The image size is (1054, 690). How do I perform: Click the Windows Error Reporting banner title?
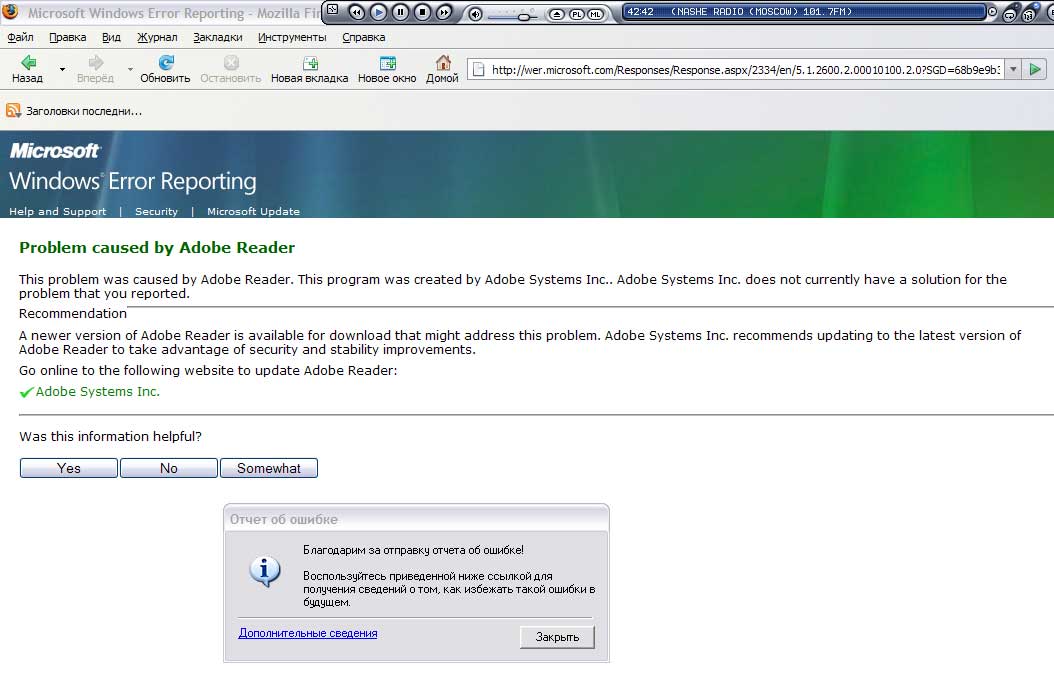coord(132,181)
